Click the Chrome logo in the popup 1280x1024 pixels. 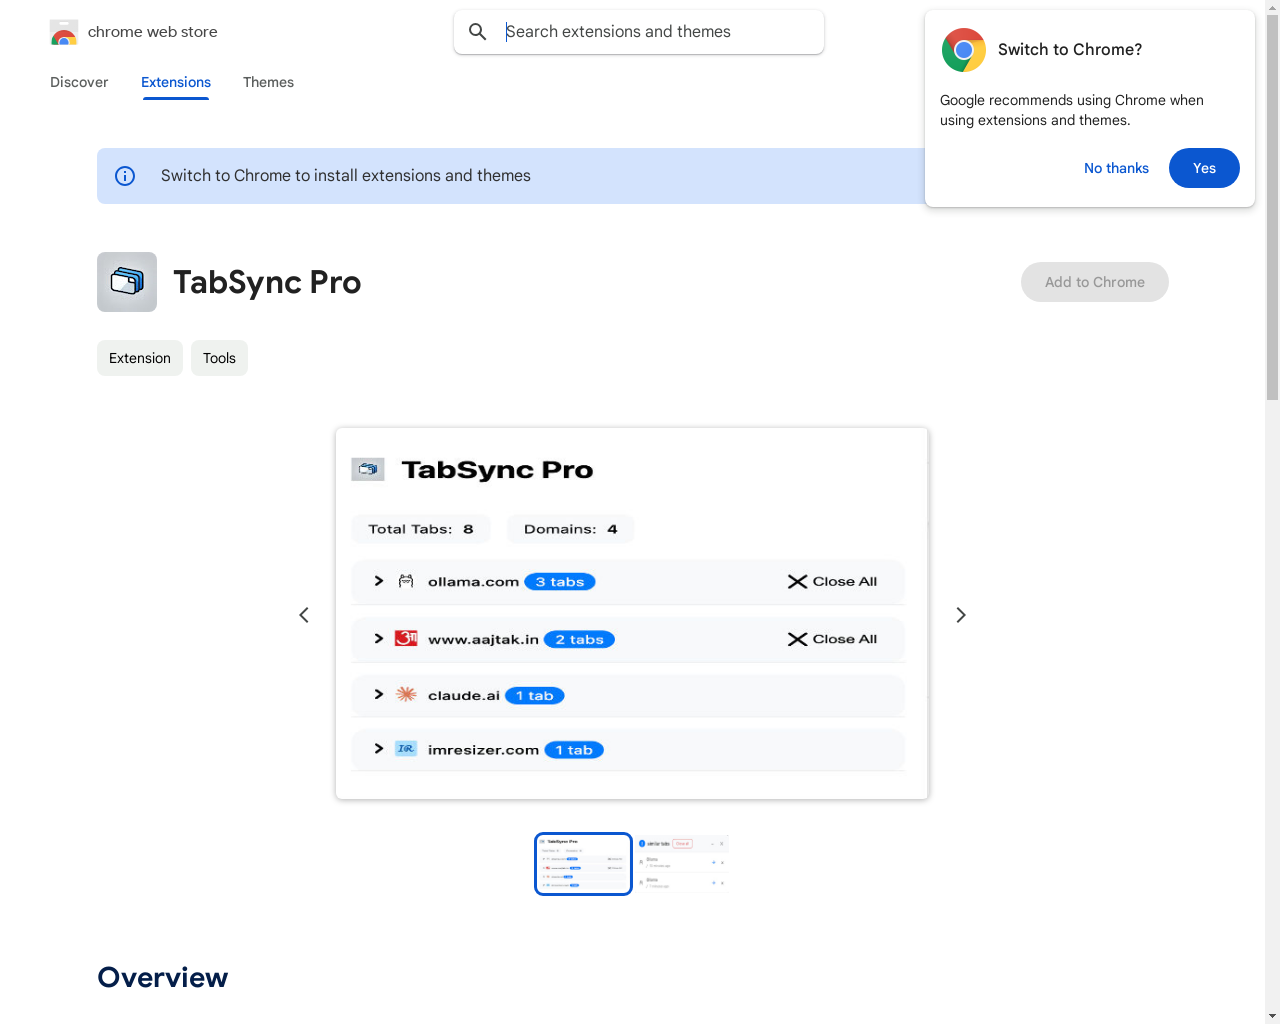pos(964,50)
